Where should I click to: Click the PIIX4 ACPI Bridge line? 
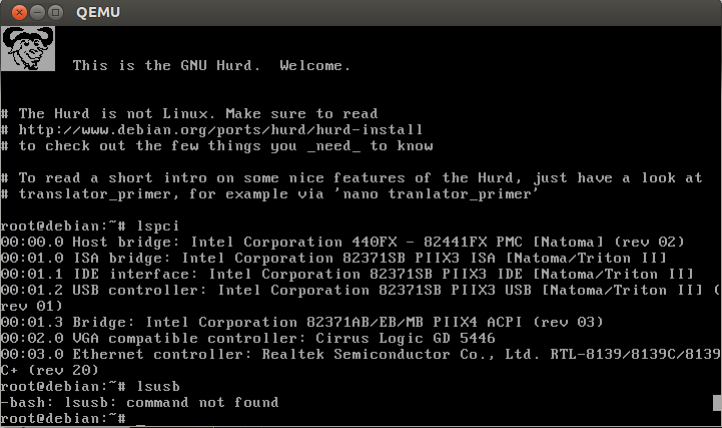[x=302, y=322]
